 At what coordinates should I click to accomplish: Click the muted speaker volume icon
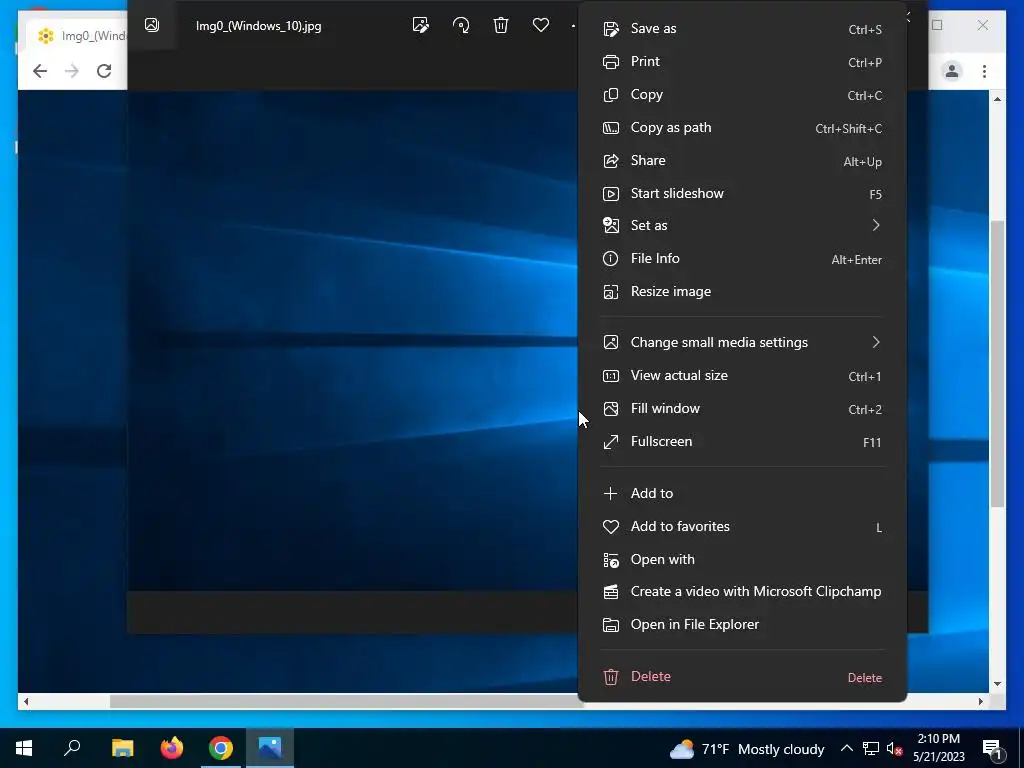pyautogui.click(x=894, y=749)
